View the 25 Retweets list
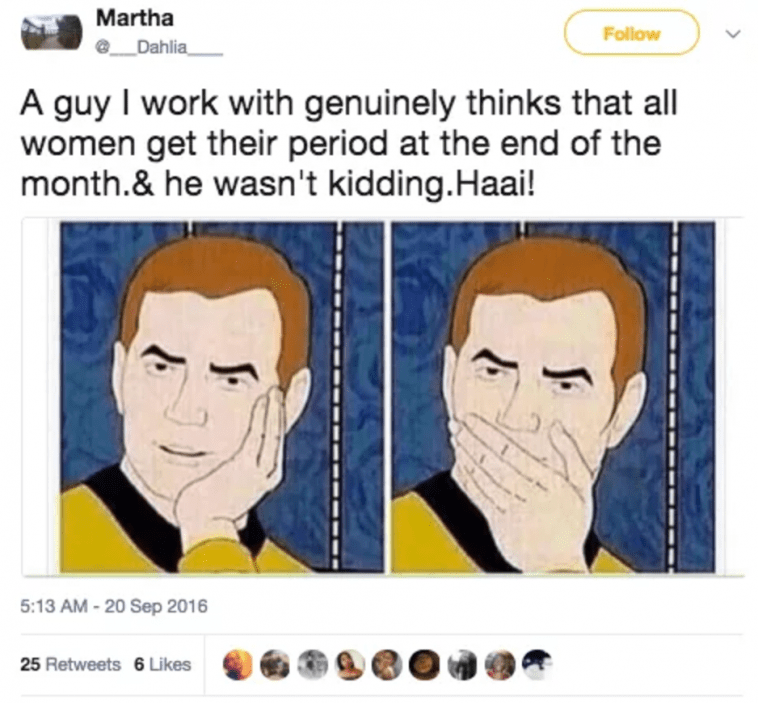The height and width of the screenshot is (703, 758). (x=70, y=664)
